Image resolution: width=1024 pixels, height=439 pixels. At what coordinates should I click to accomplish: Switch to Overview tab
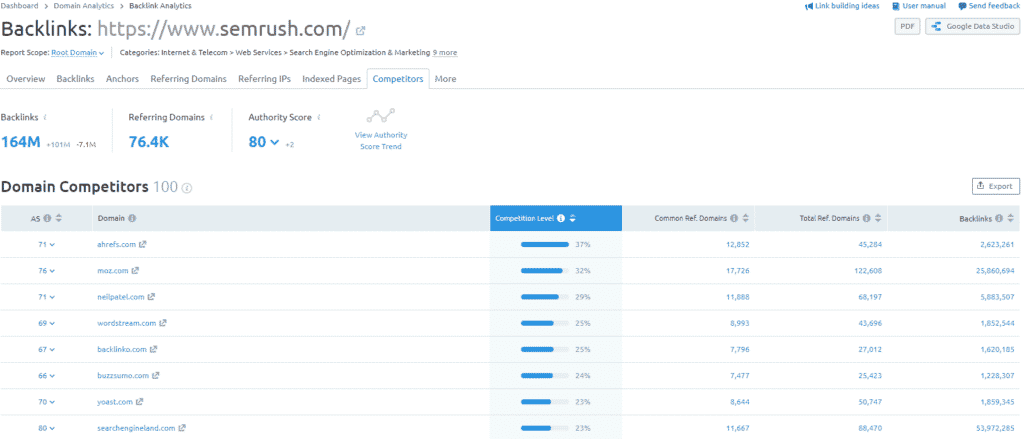tap(26, 78)
